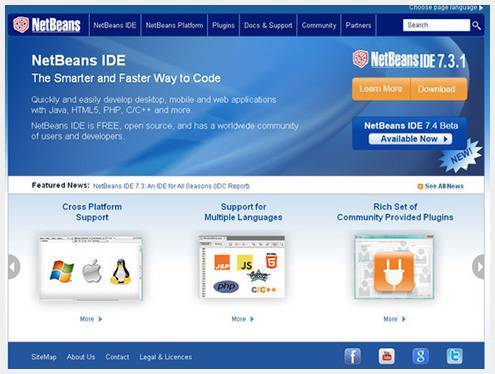
Task: Open the Twitter icon in the footer
Action: tap(455, 356)
